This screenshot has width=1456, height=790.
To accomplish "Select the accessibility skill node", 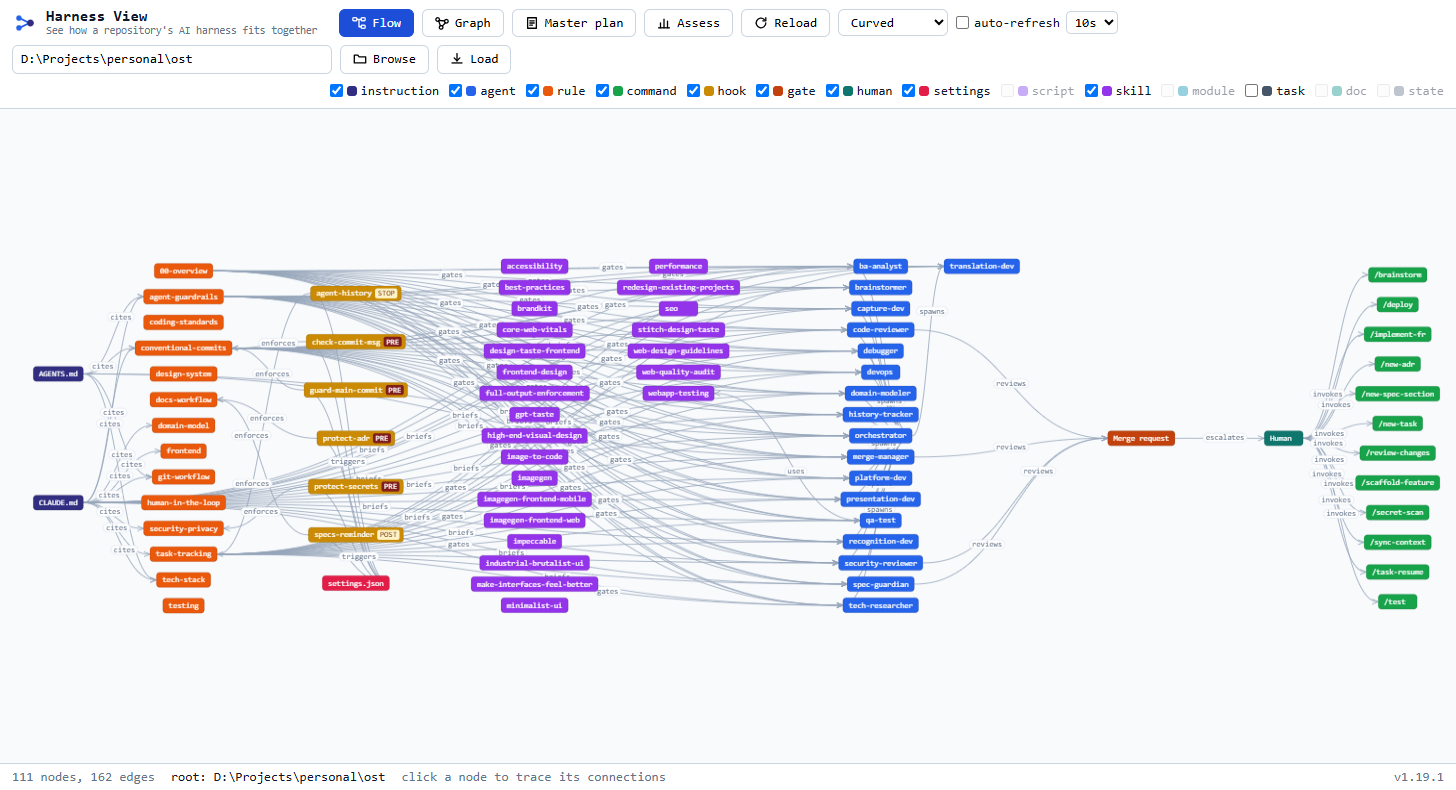I will pyautogui.click(x=535, y=266).
